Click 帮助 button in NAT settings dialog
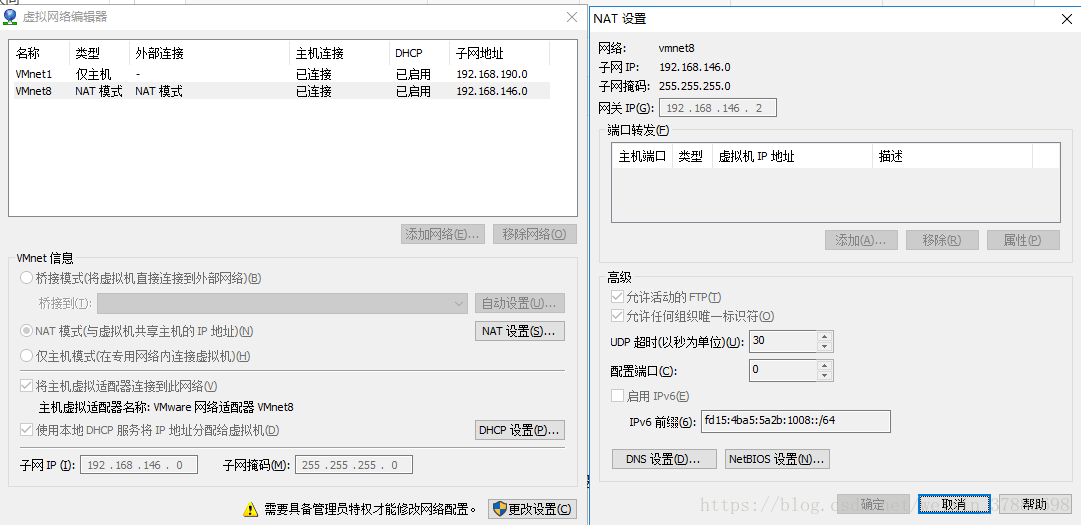Image resolution: width=1081 pixels, height=525 pixels. [1034, 504]
